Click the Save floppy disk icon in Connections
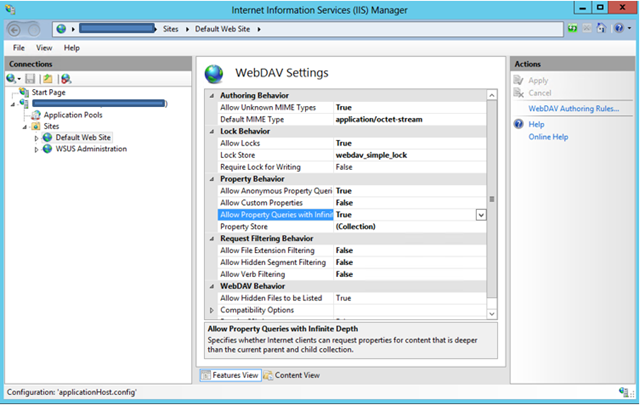 [30, 78]
